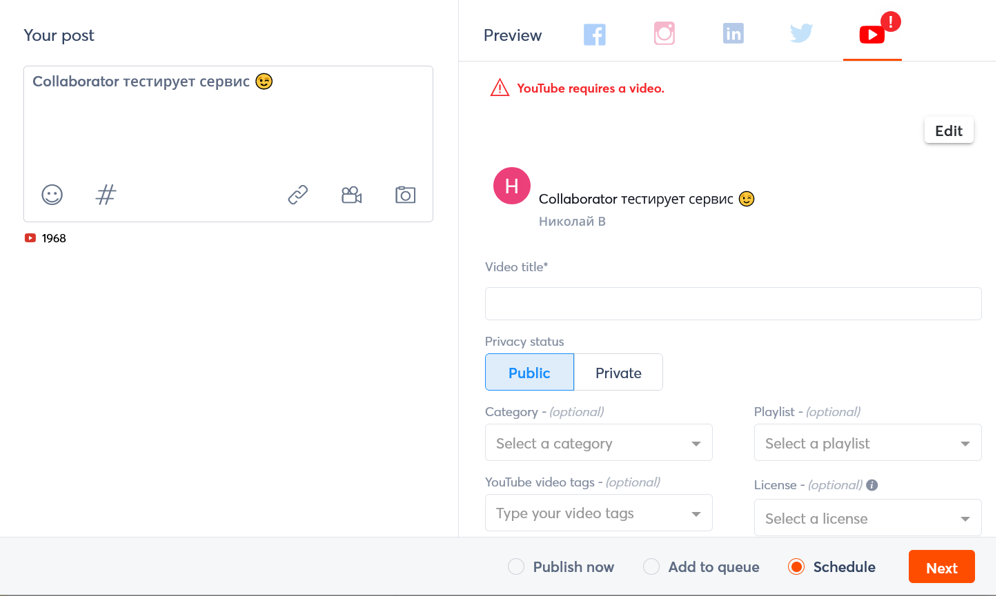This screenshot has width=996, height=596.
Task: Add a video with the video camera icon
Action: coord(351,195)
